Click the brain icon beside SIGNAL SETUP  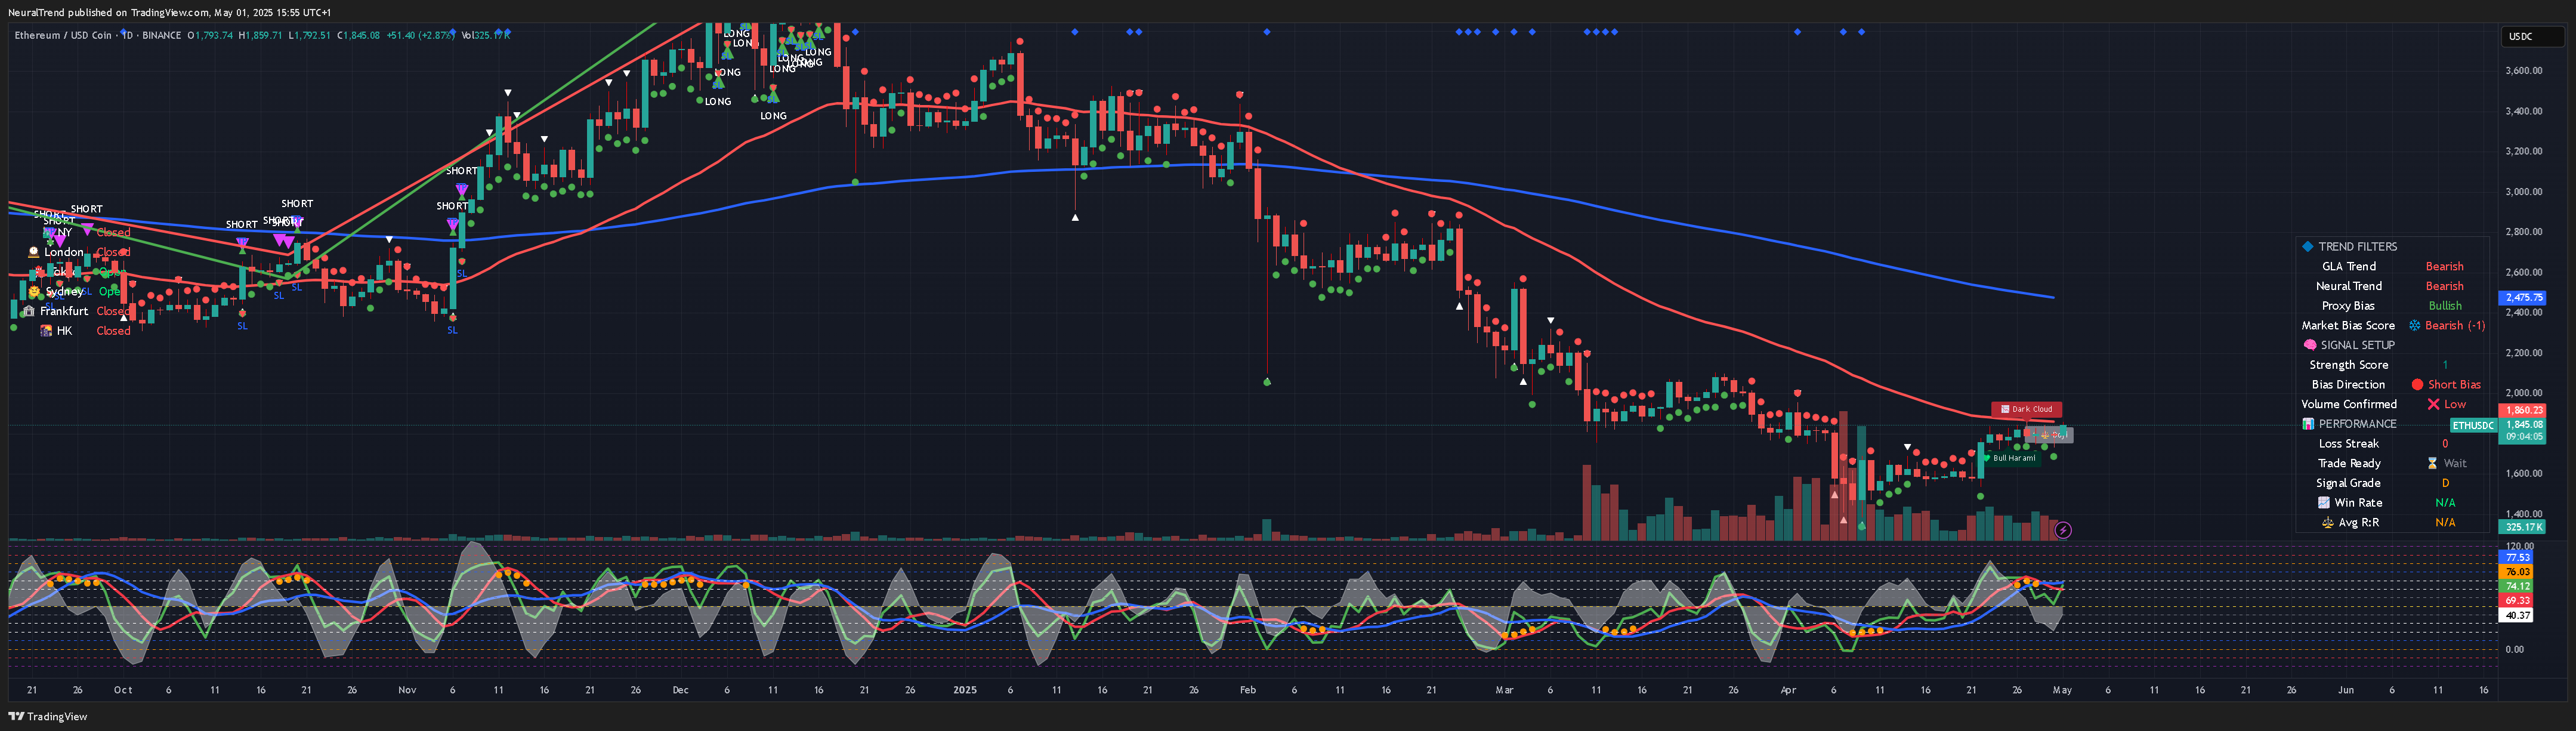[2310, 345]
